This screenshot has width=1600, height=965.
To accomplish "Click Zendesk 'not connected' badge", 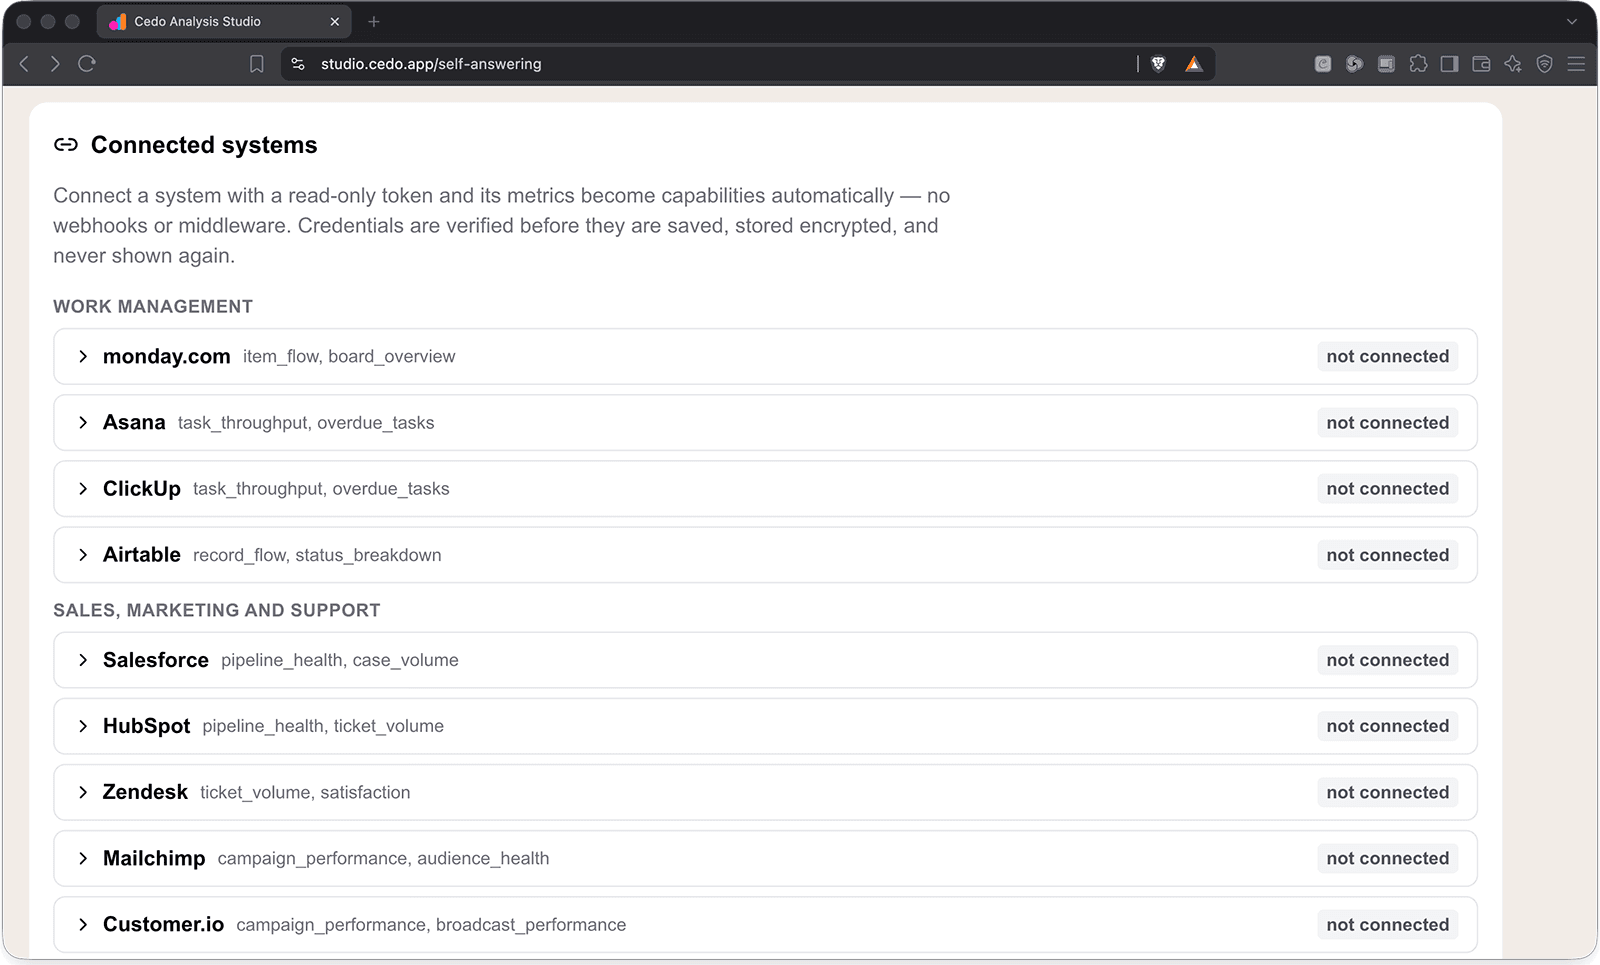I will tap(1387, 792).
